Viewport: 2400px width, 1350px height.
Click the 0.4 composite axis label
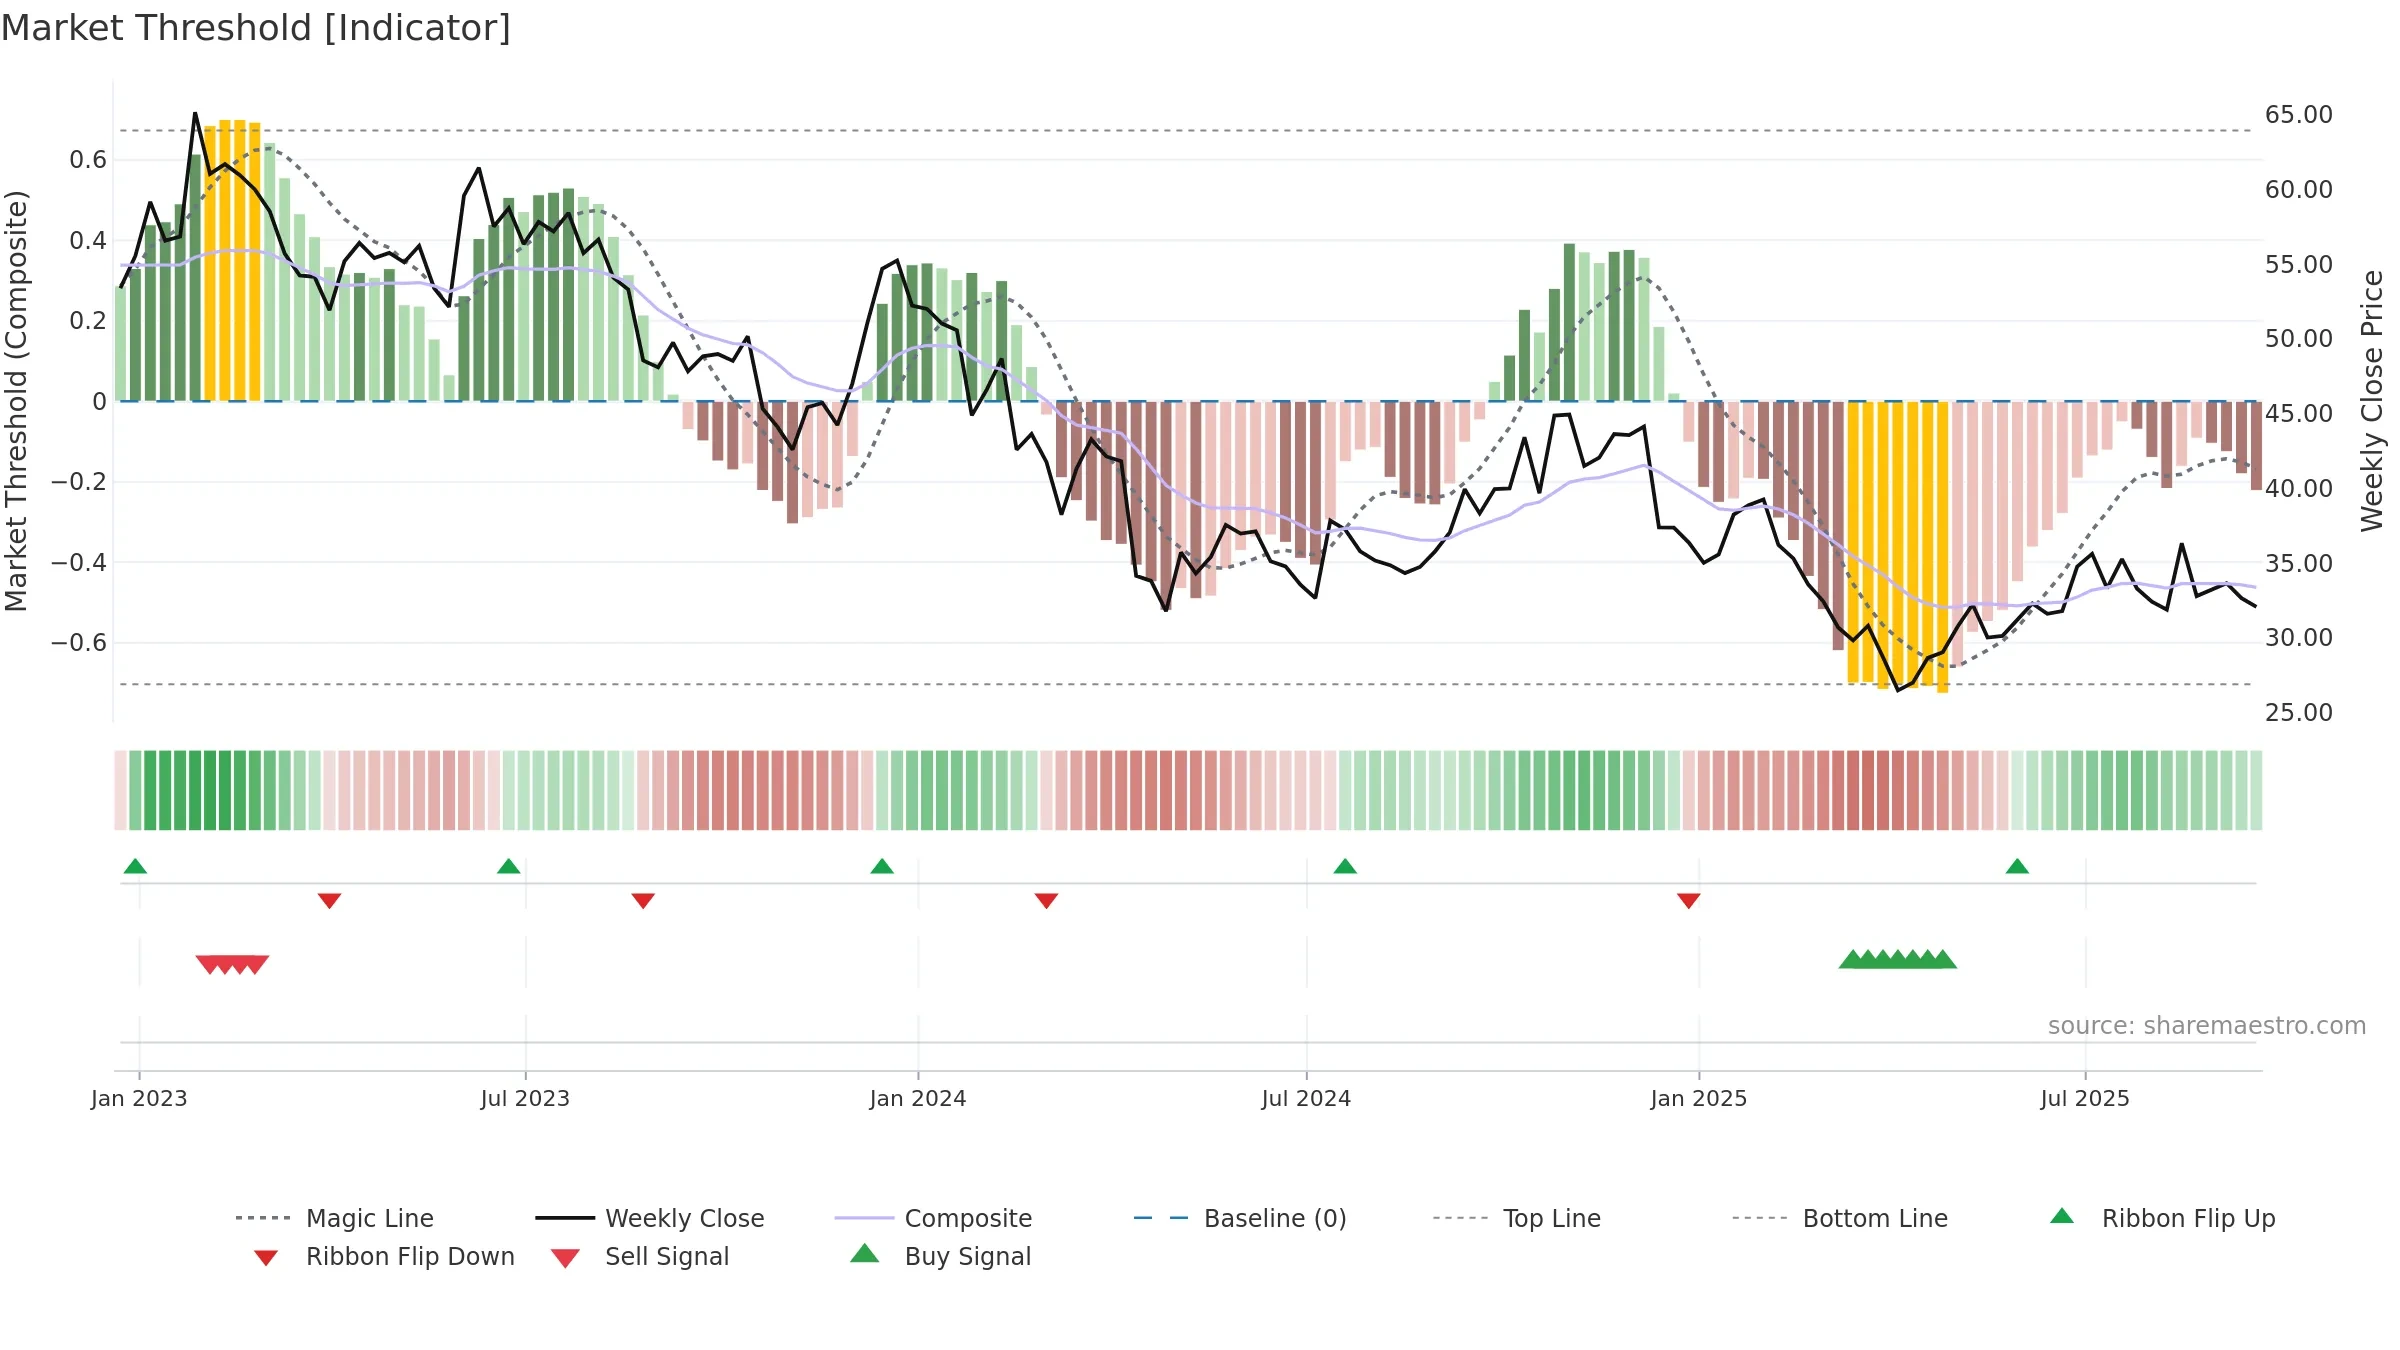(x=88, y=240)
